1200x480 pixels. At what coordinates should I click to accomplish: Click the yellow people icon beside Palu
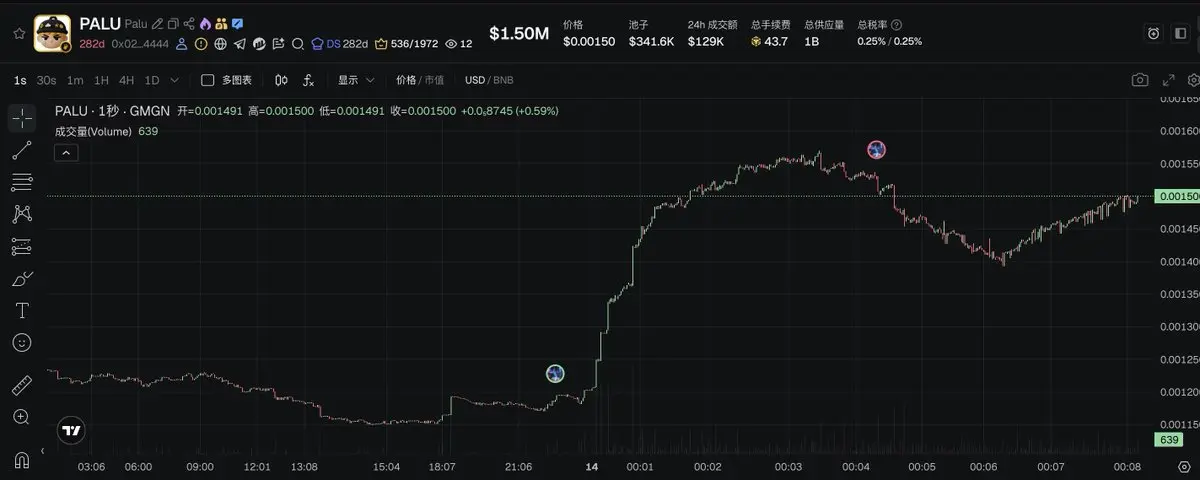point(221,23)
